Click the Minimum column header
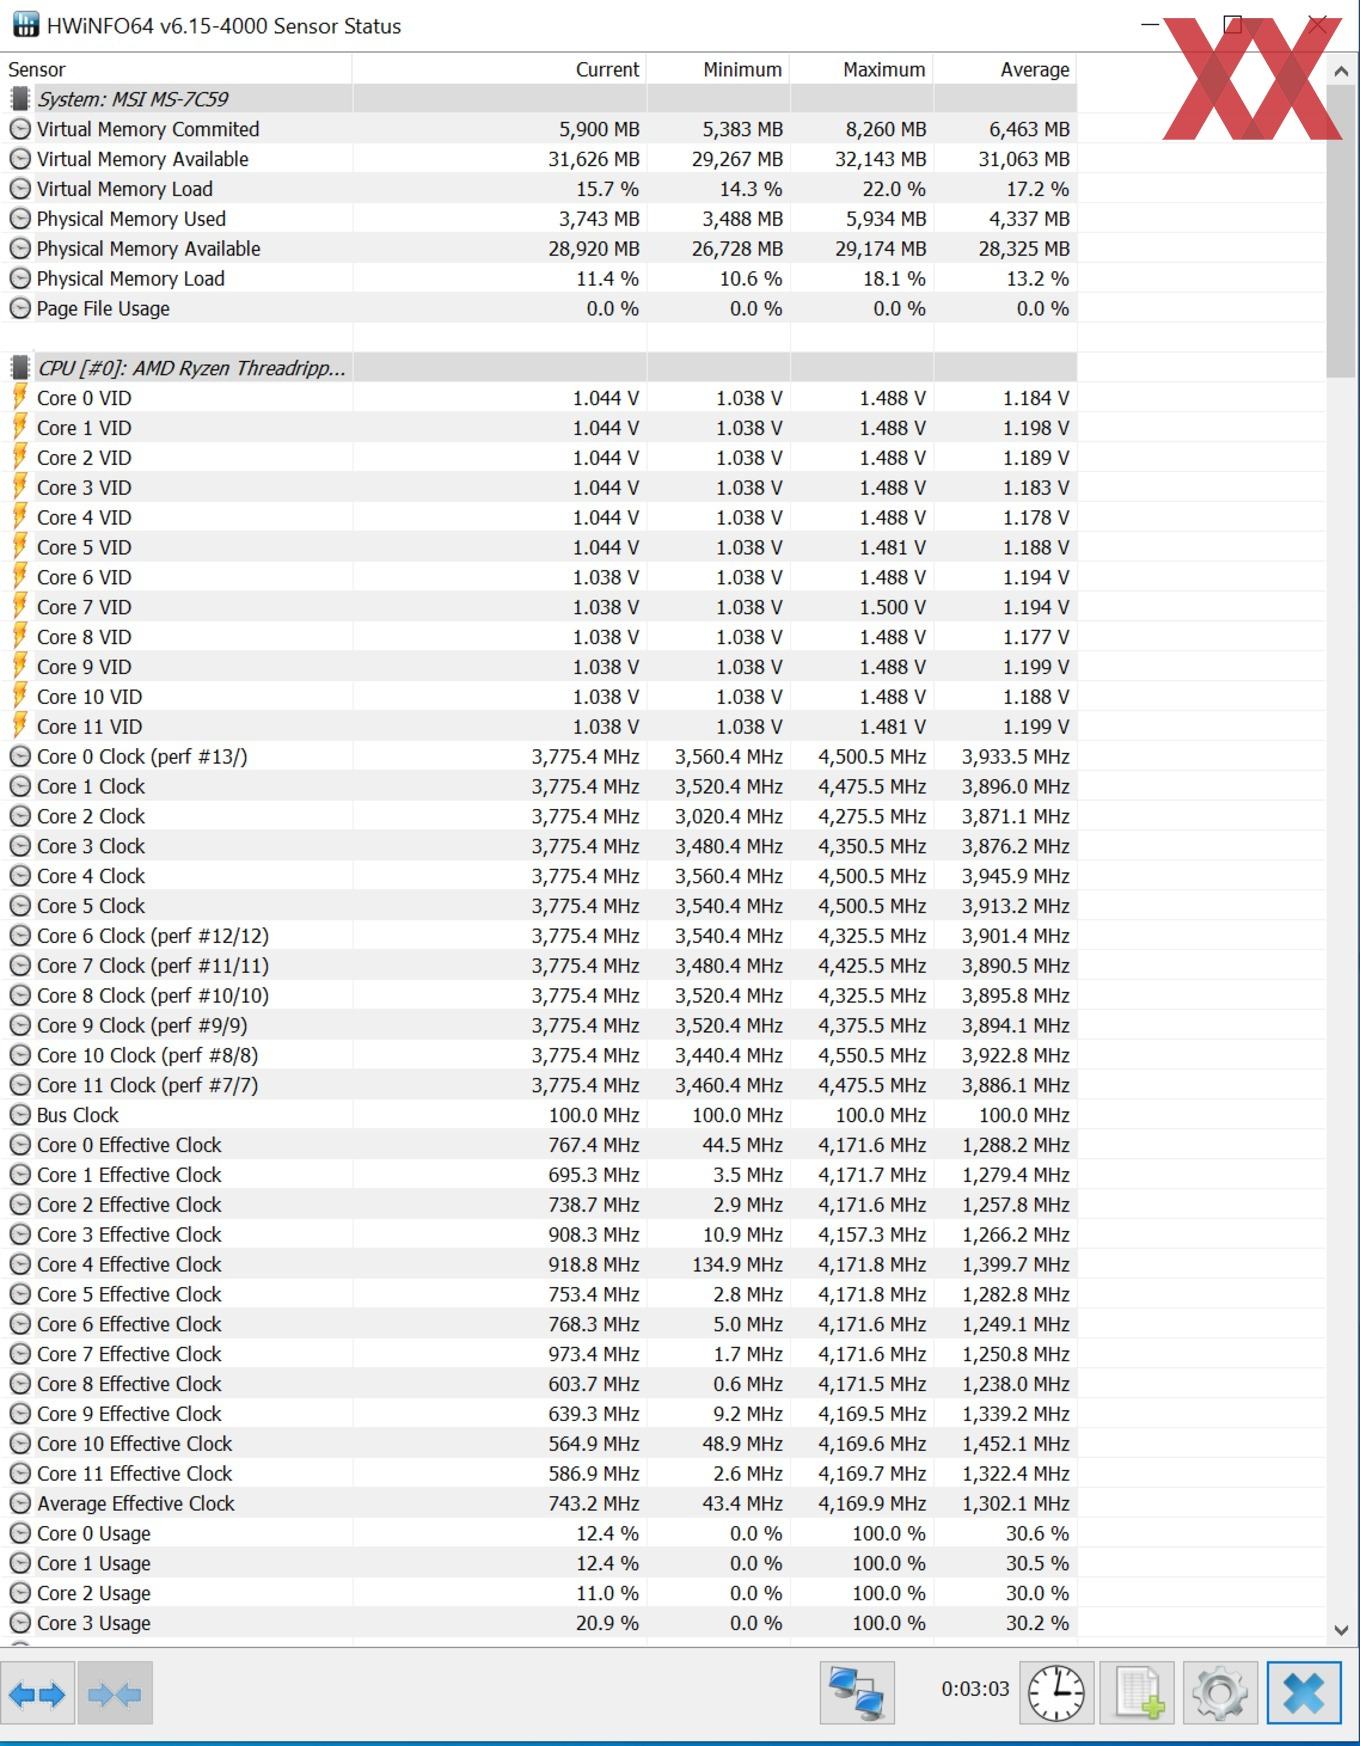The height and width of the screenshot is (1746, 1360). pyautogui.click(x=718, y=69)
